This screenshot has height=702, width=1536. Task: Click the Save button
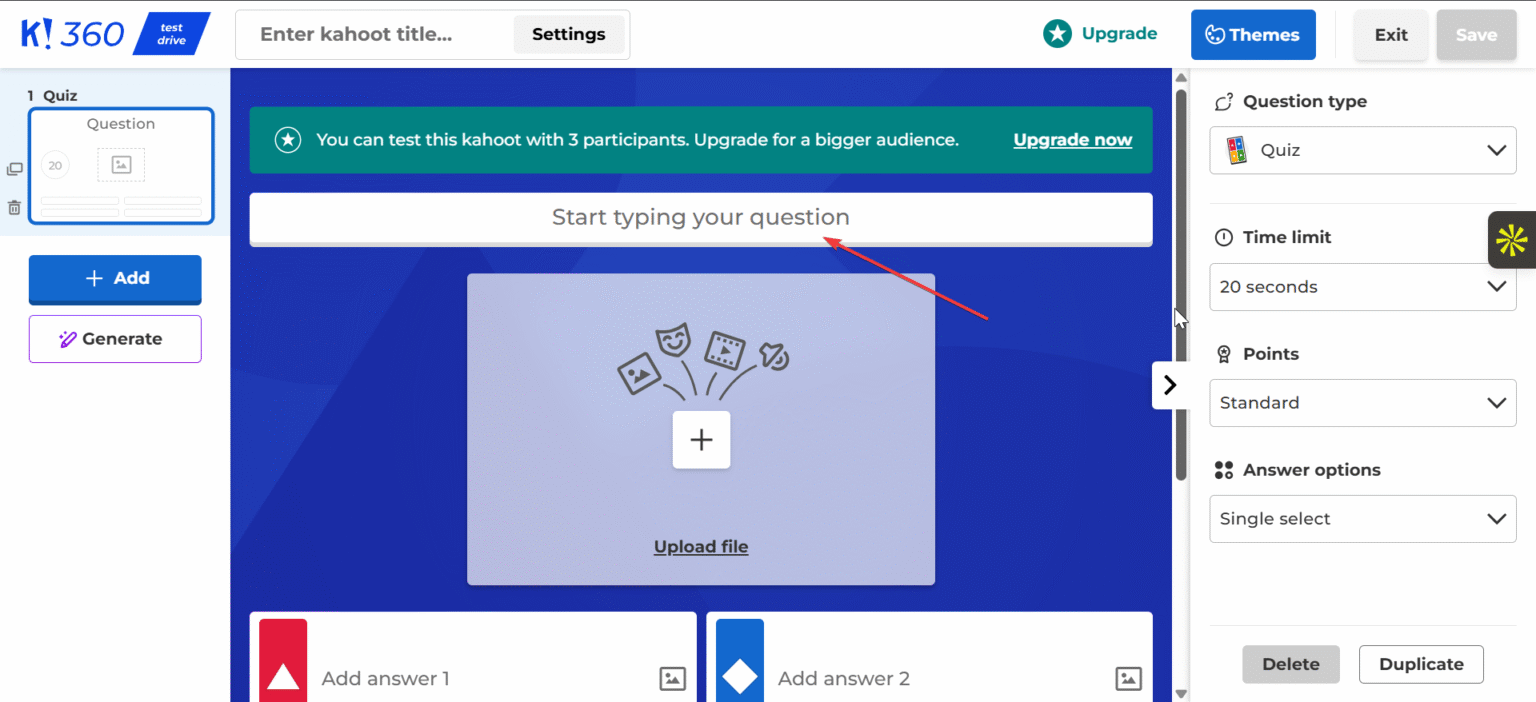[x=1476, y=35]
